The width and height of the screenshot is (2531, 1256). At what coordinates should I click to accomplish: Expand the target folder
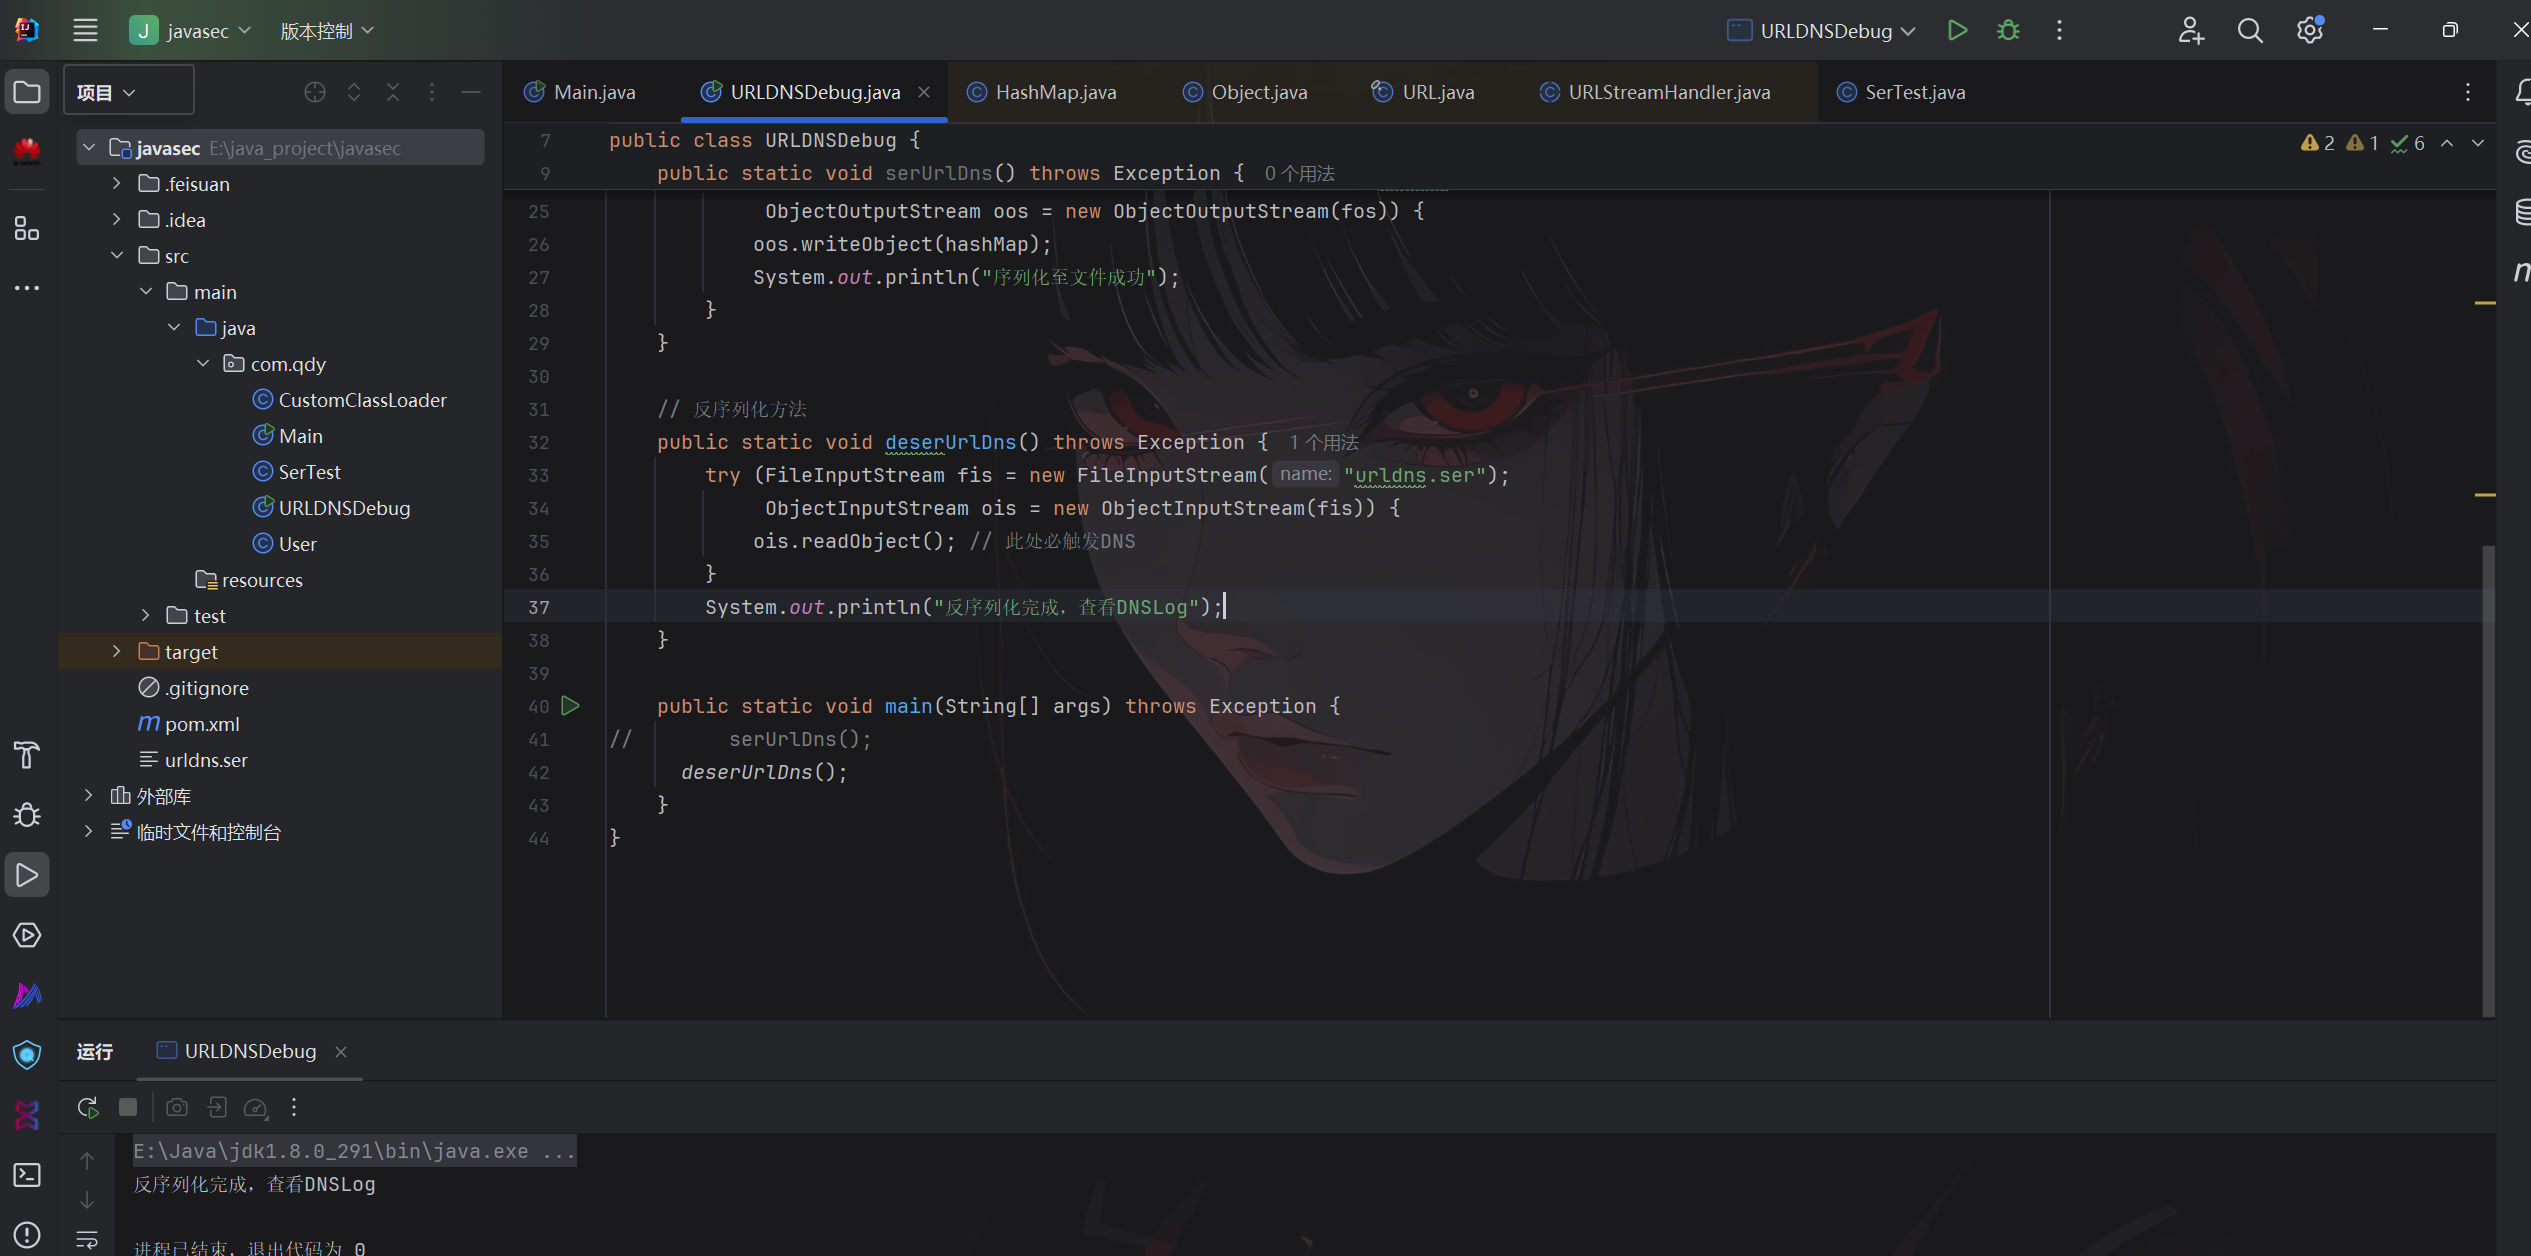click(x=117, y=652)
